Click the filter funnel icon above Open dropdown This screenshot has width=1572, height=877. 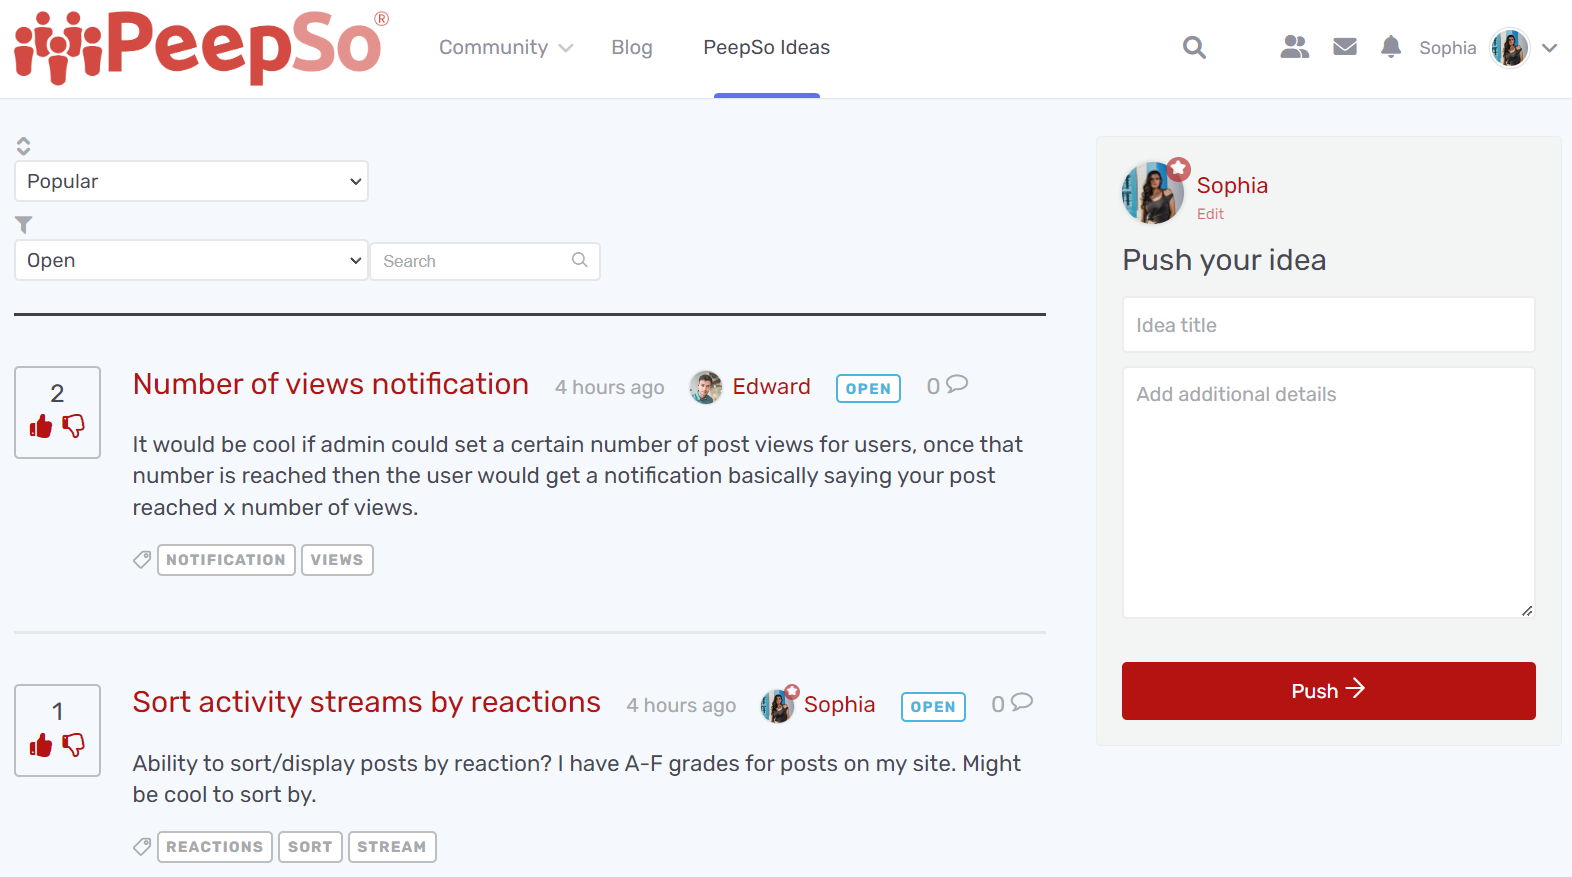(x=23, y=224)
